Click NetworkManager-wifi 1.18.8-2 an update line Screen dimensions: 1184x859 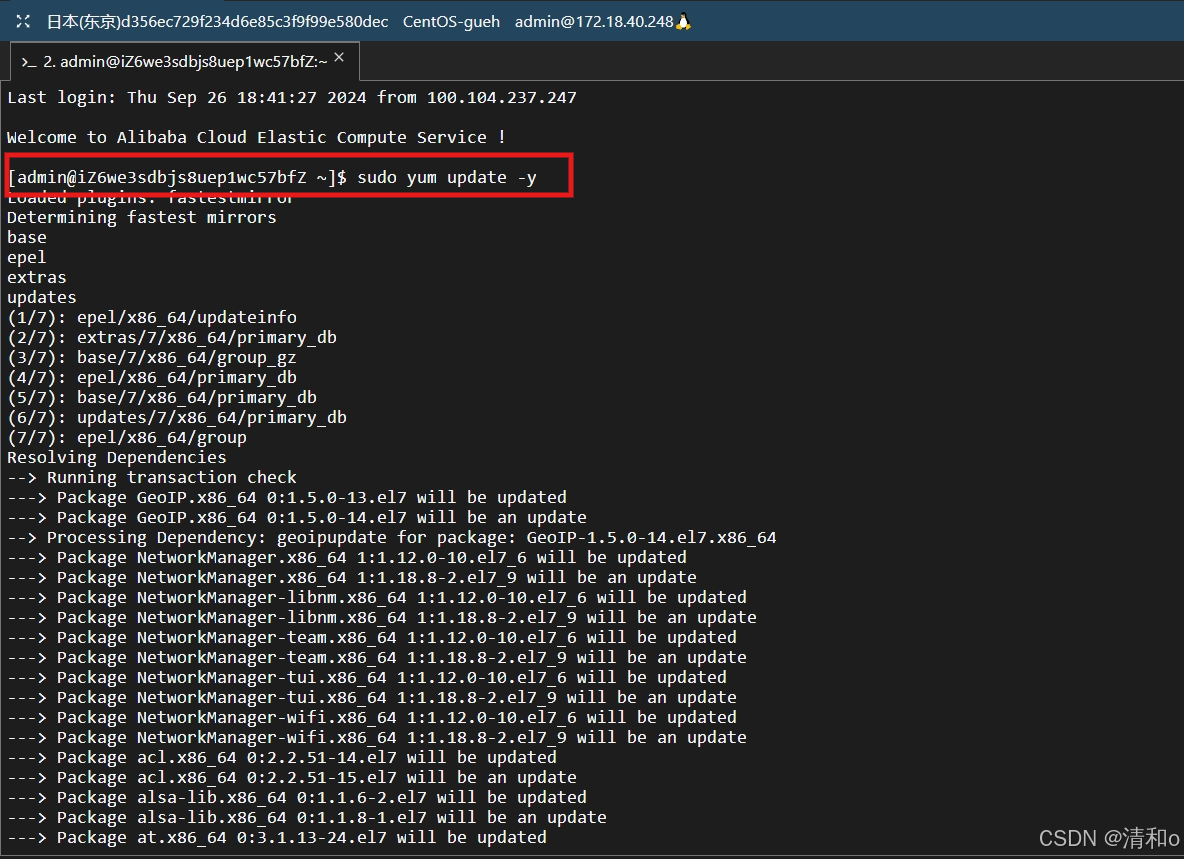(377, 737)
